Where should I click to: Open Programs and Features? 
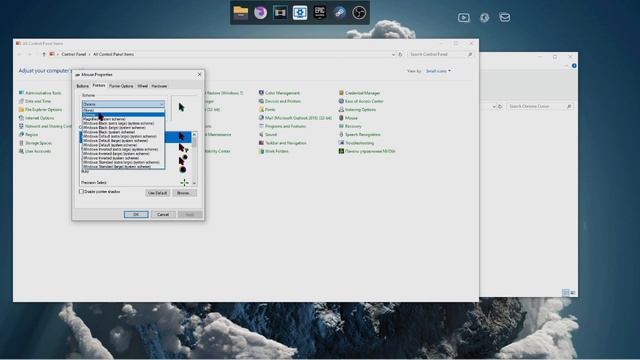click(282, 126)
